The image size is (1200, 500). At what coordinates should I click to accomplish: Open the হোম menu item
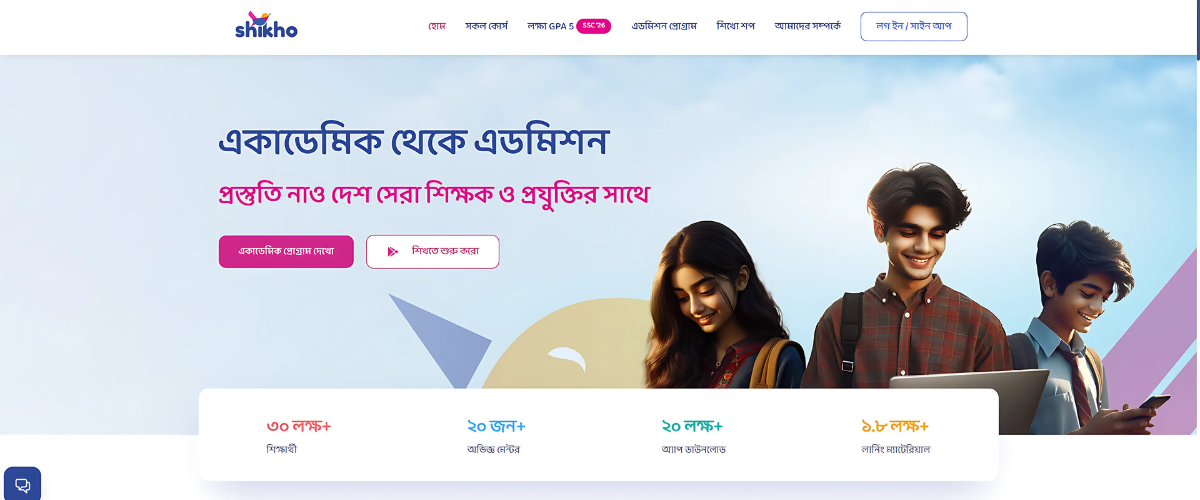(436, 26)
